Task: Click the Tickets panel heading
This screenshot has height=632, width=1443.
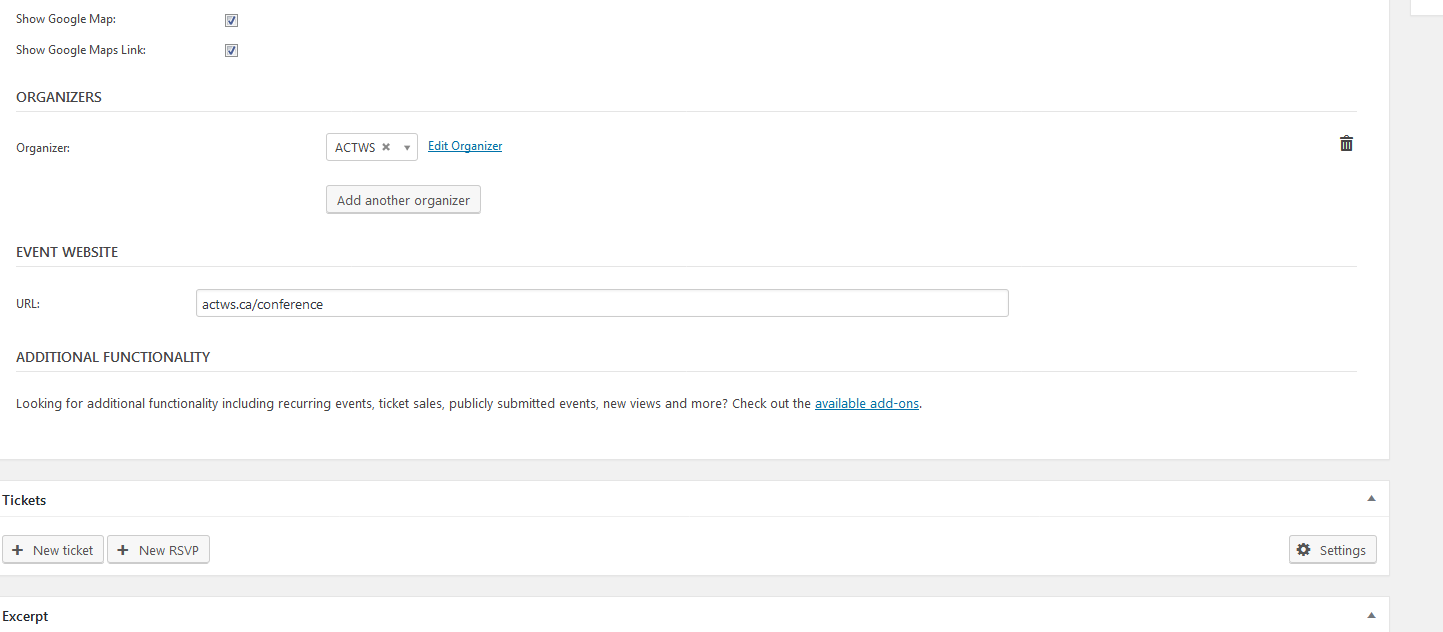Action: coord(24,500)
